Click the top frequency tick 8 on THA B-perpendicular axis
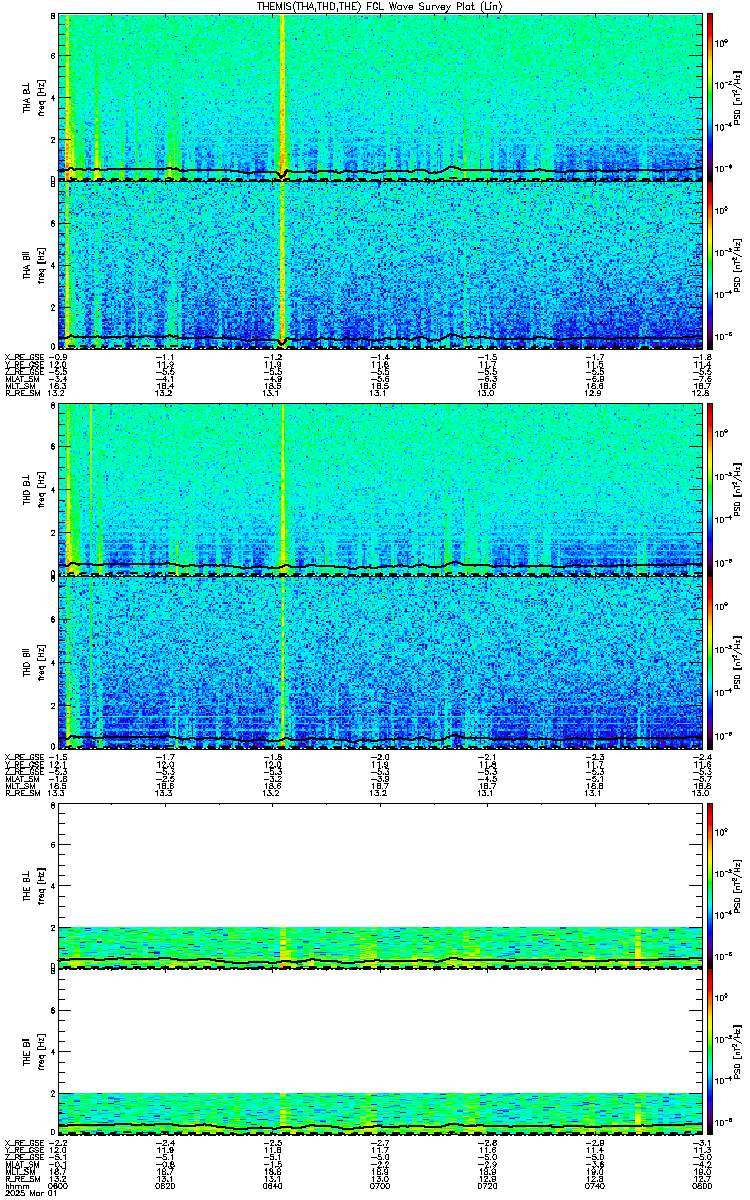 (x=53, y=18)
